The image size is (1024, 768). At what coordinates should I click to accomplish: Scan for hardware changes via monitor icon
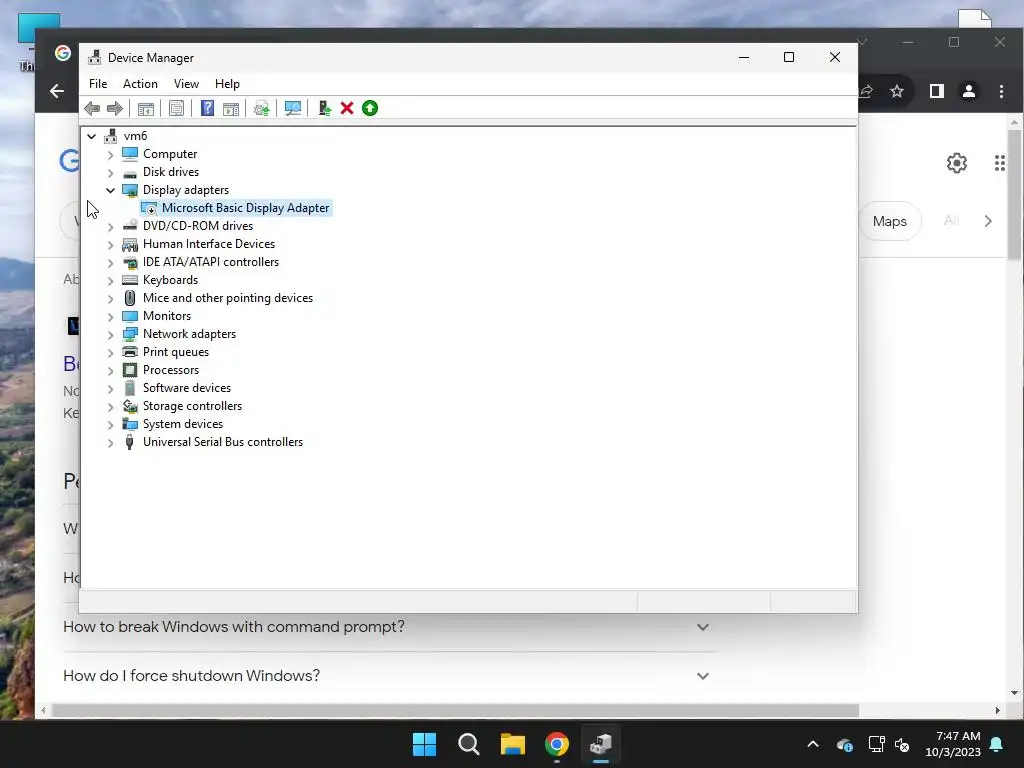(293, 108)
